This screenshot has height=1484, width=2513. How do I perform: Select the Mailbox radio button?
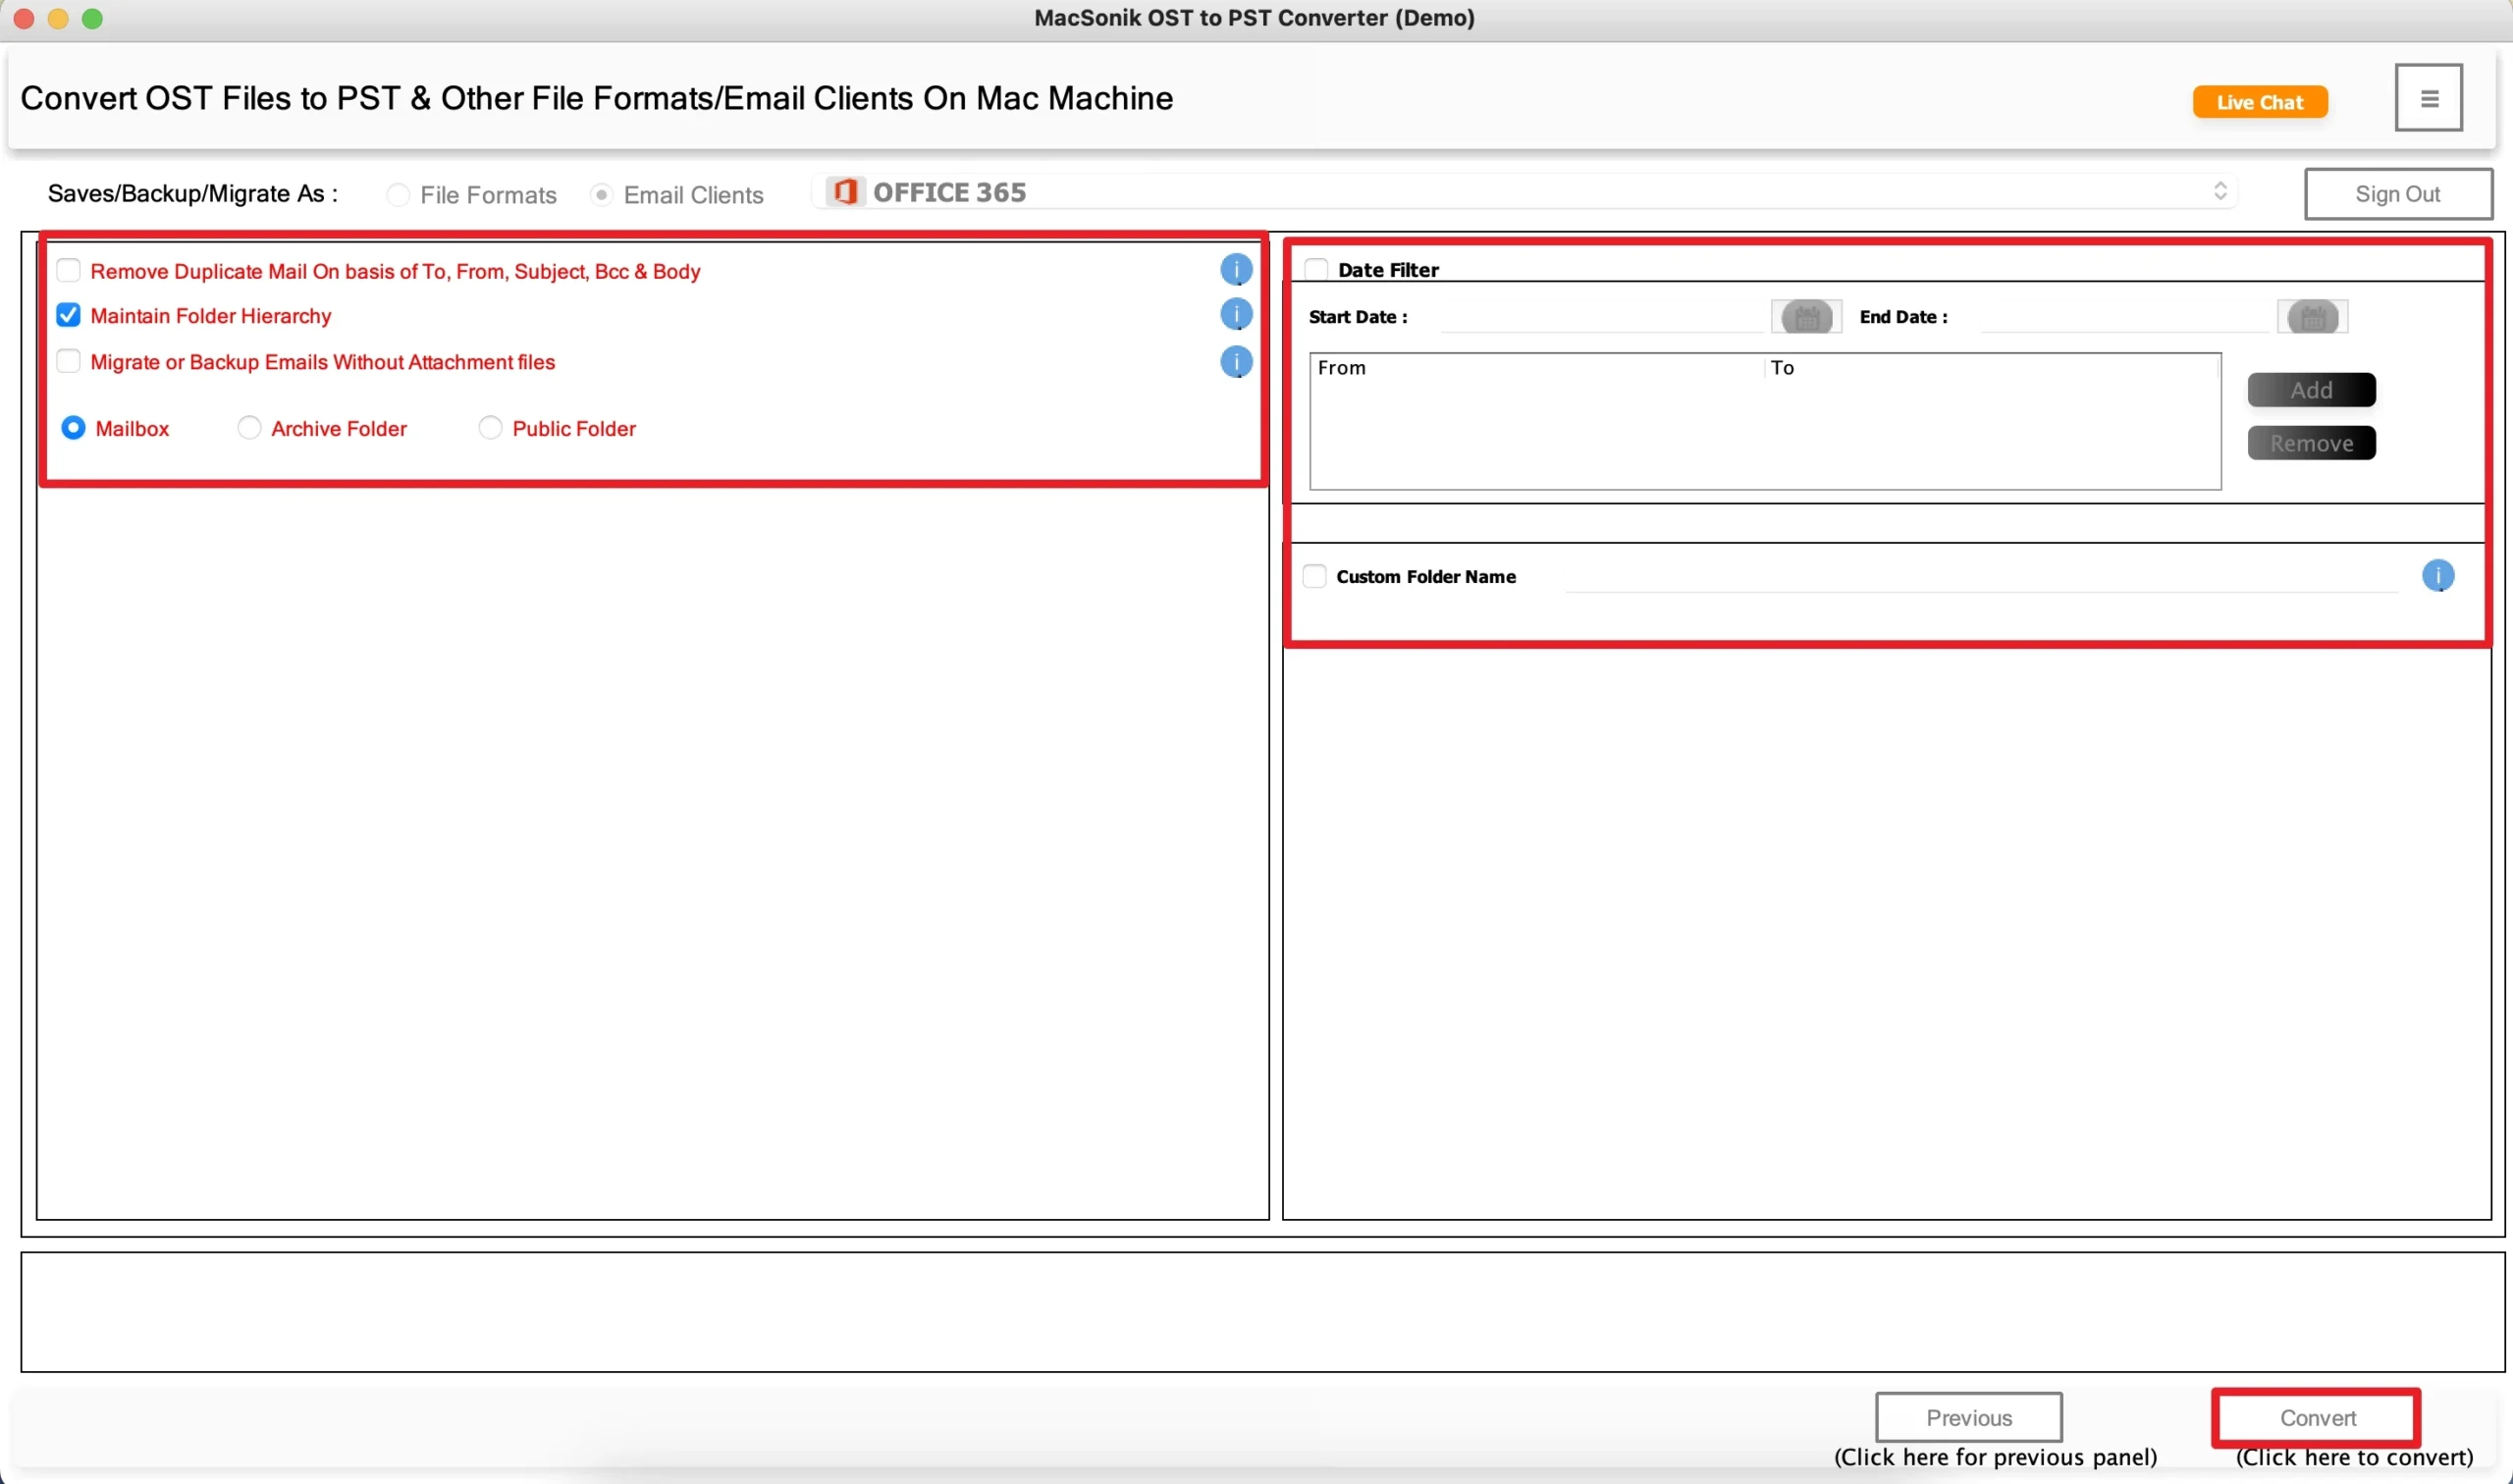coord(73,428)
